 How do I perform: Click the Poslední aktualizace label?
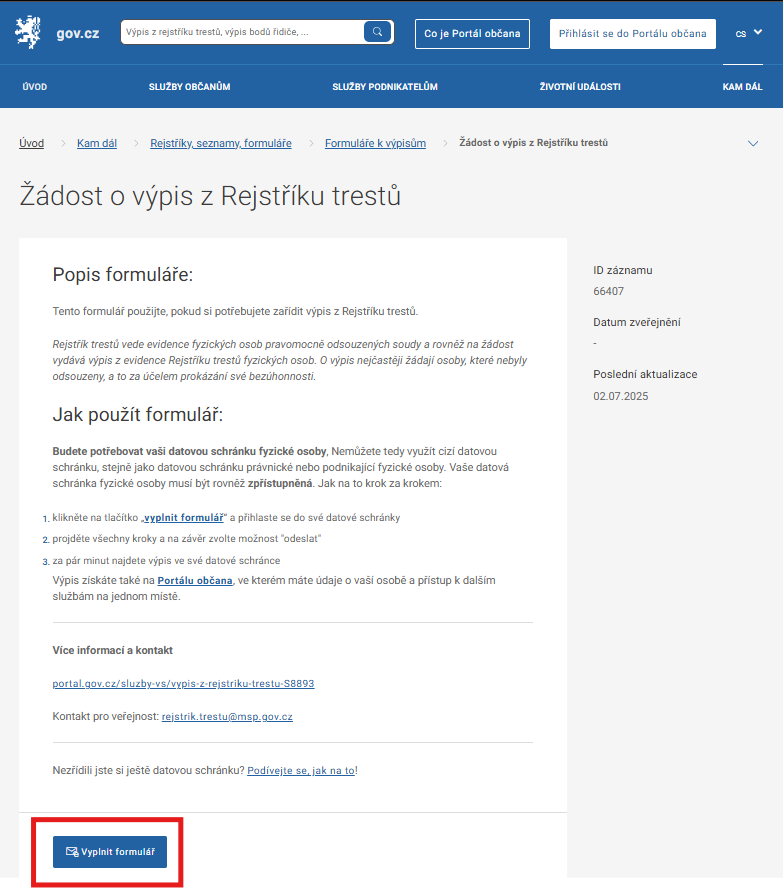coord(645,374)
